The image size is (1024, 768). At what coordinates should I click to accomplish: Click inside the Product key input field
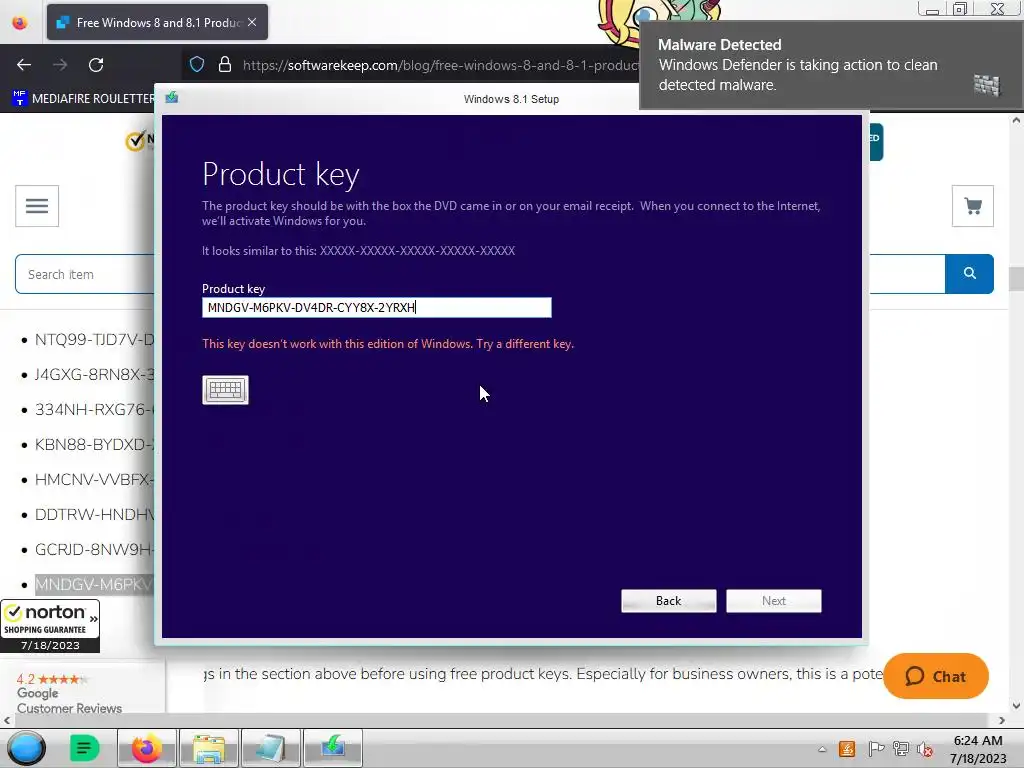[377, 308]
